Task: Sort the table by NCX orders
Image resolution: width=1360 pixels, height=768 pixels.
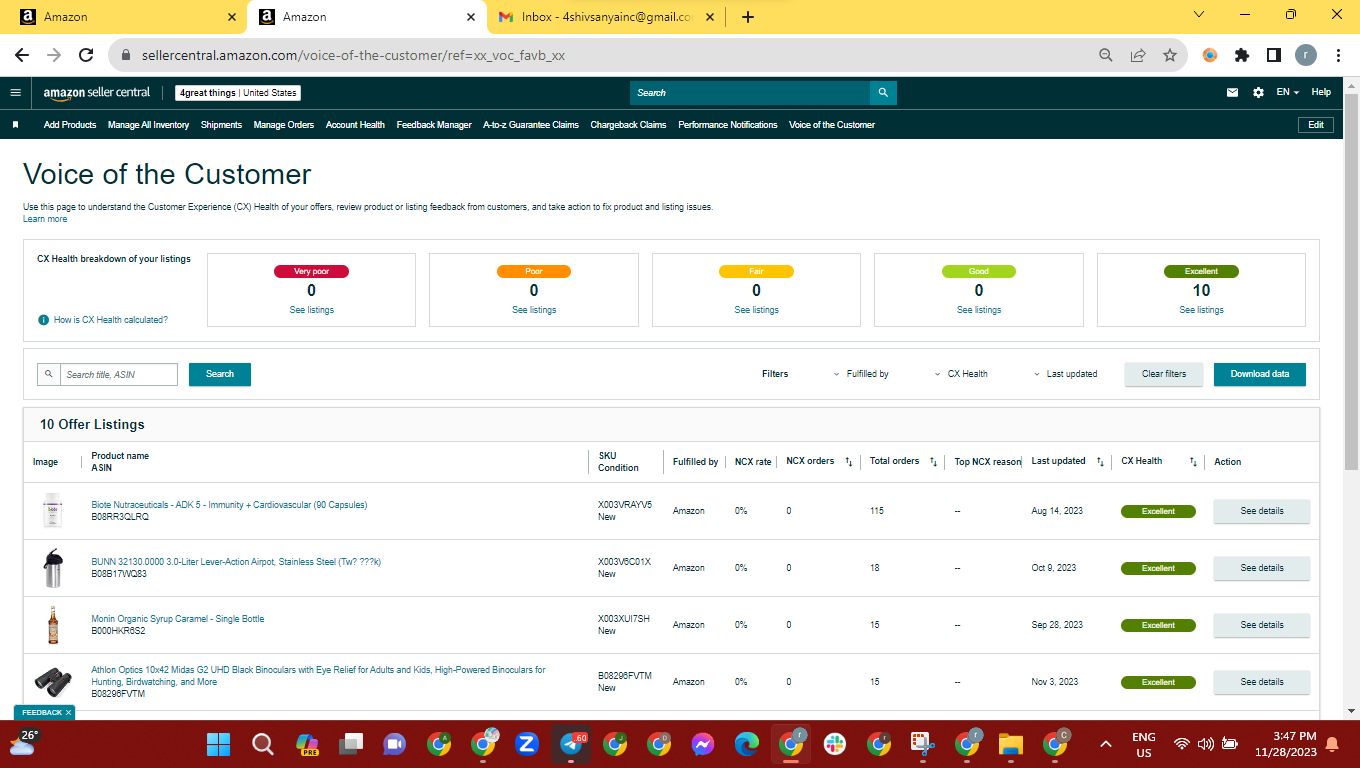Action: (x=848, y=462)
